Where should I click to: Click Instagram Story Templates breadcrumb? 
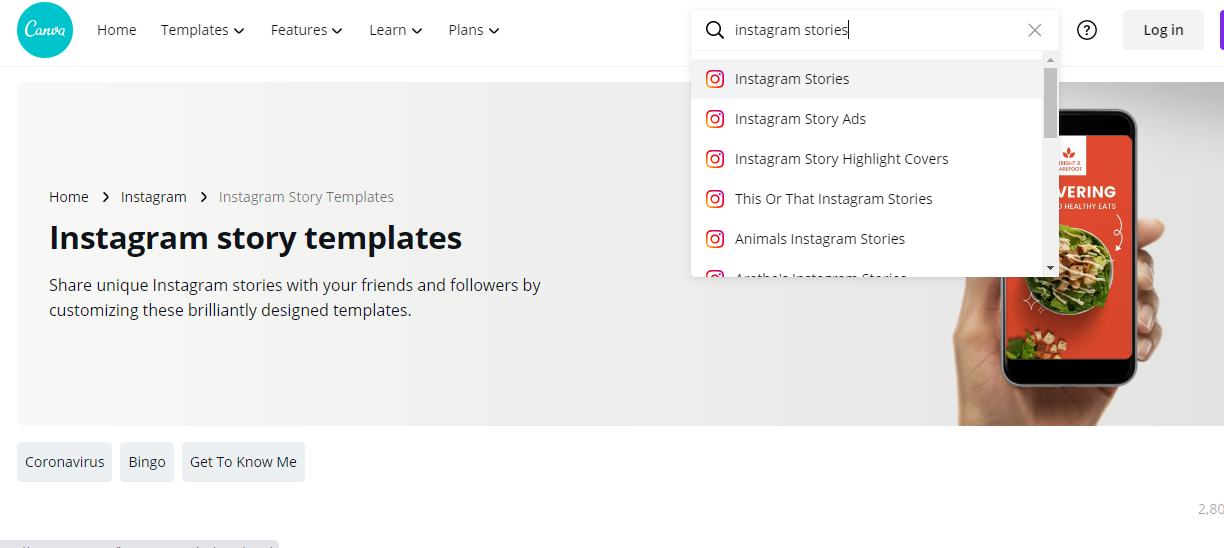(x=306, y=197)
